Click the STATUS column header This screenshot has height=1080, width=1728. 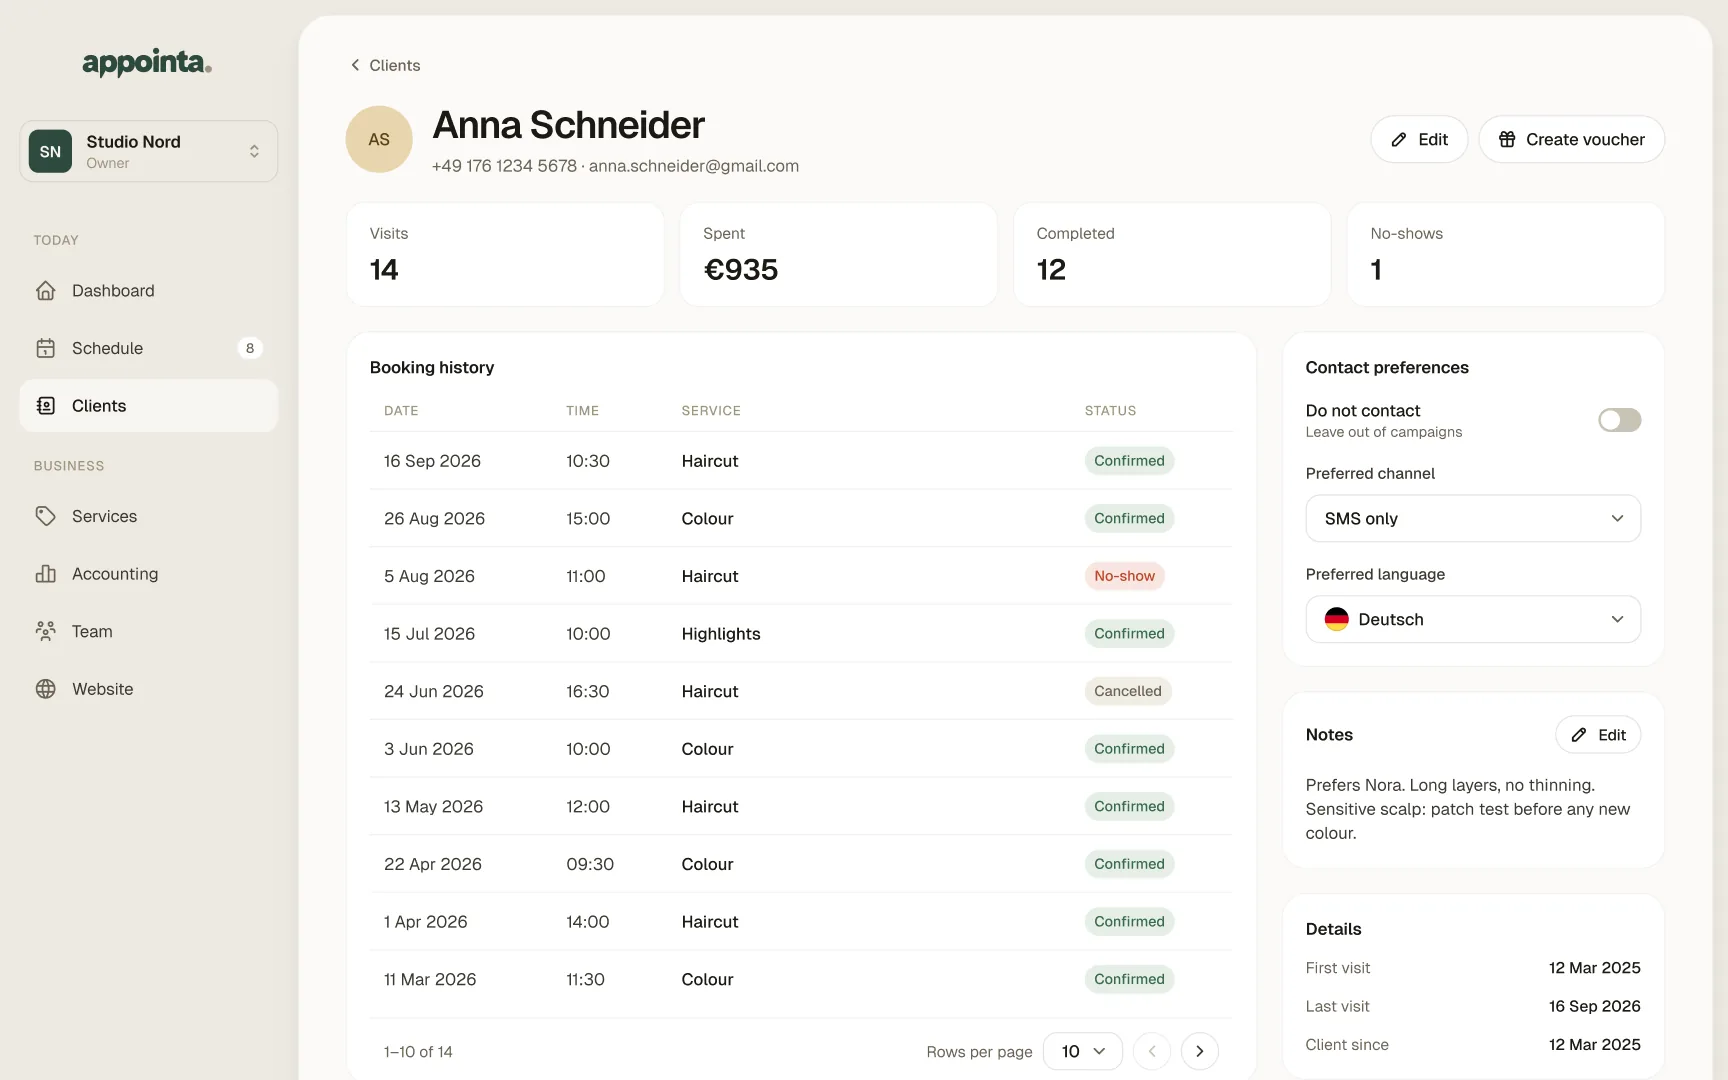point(1110,411)
